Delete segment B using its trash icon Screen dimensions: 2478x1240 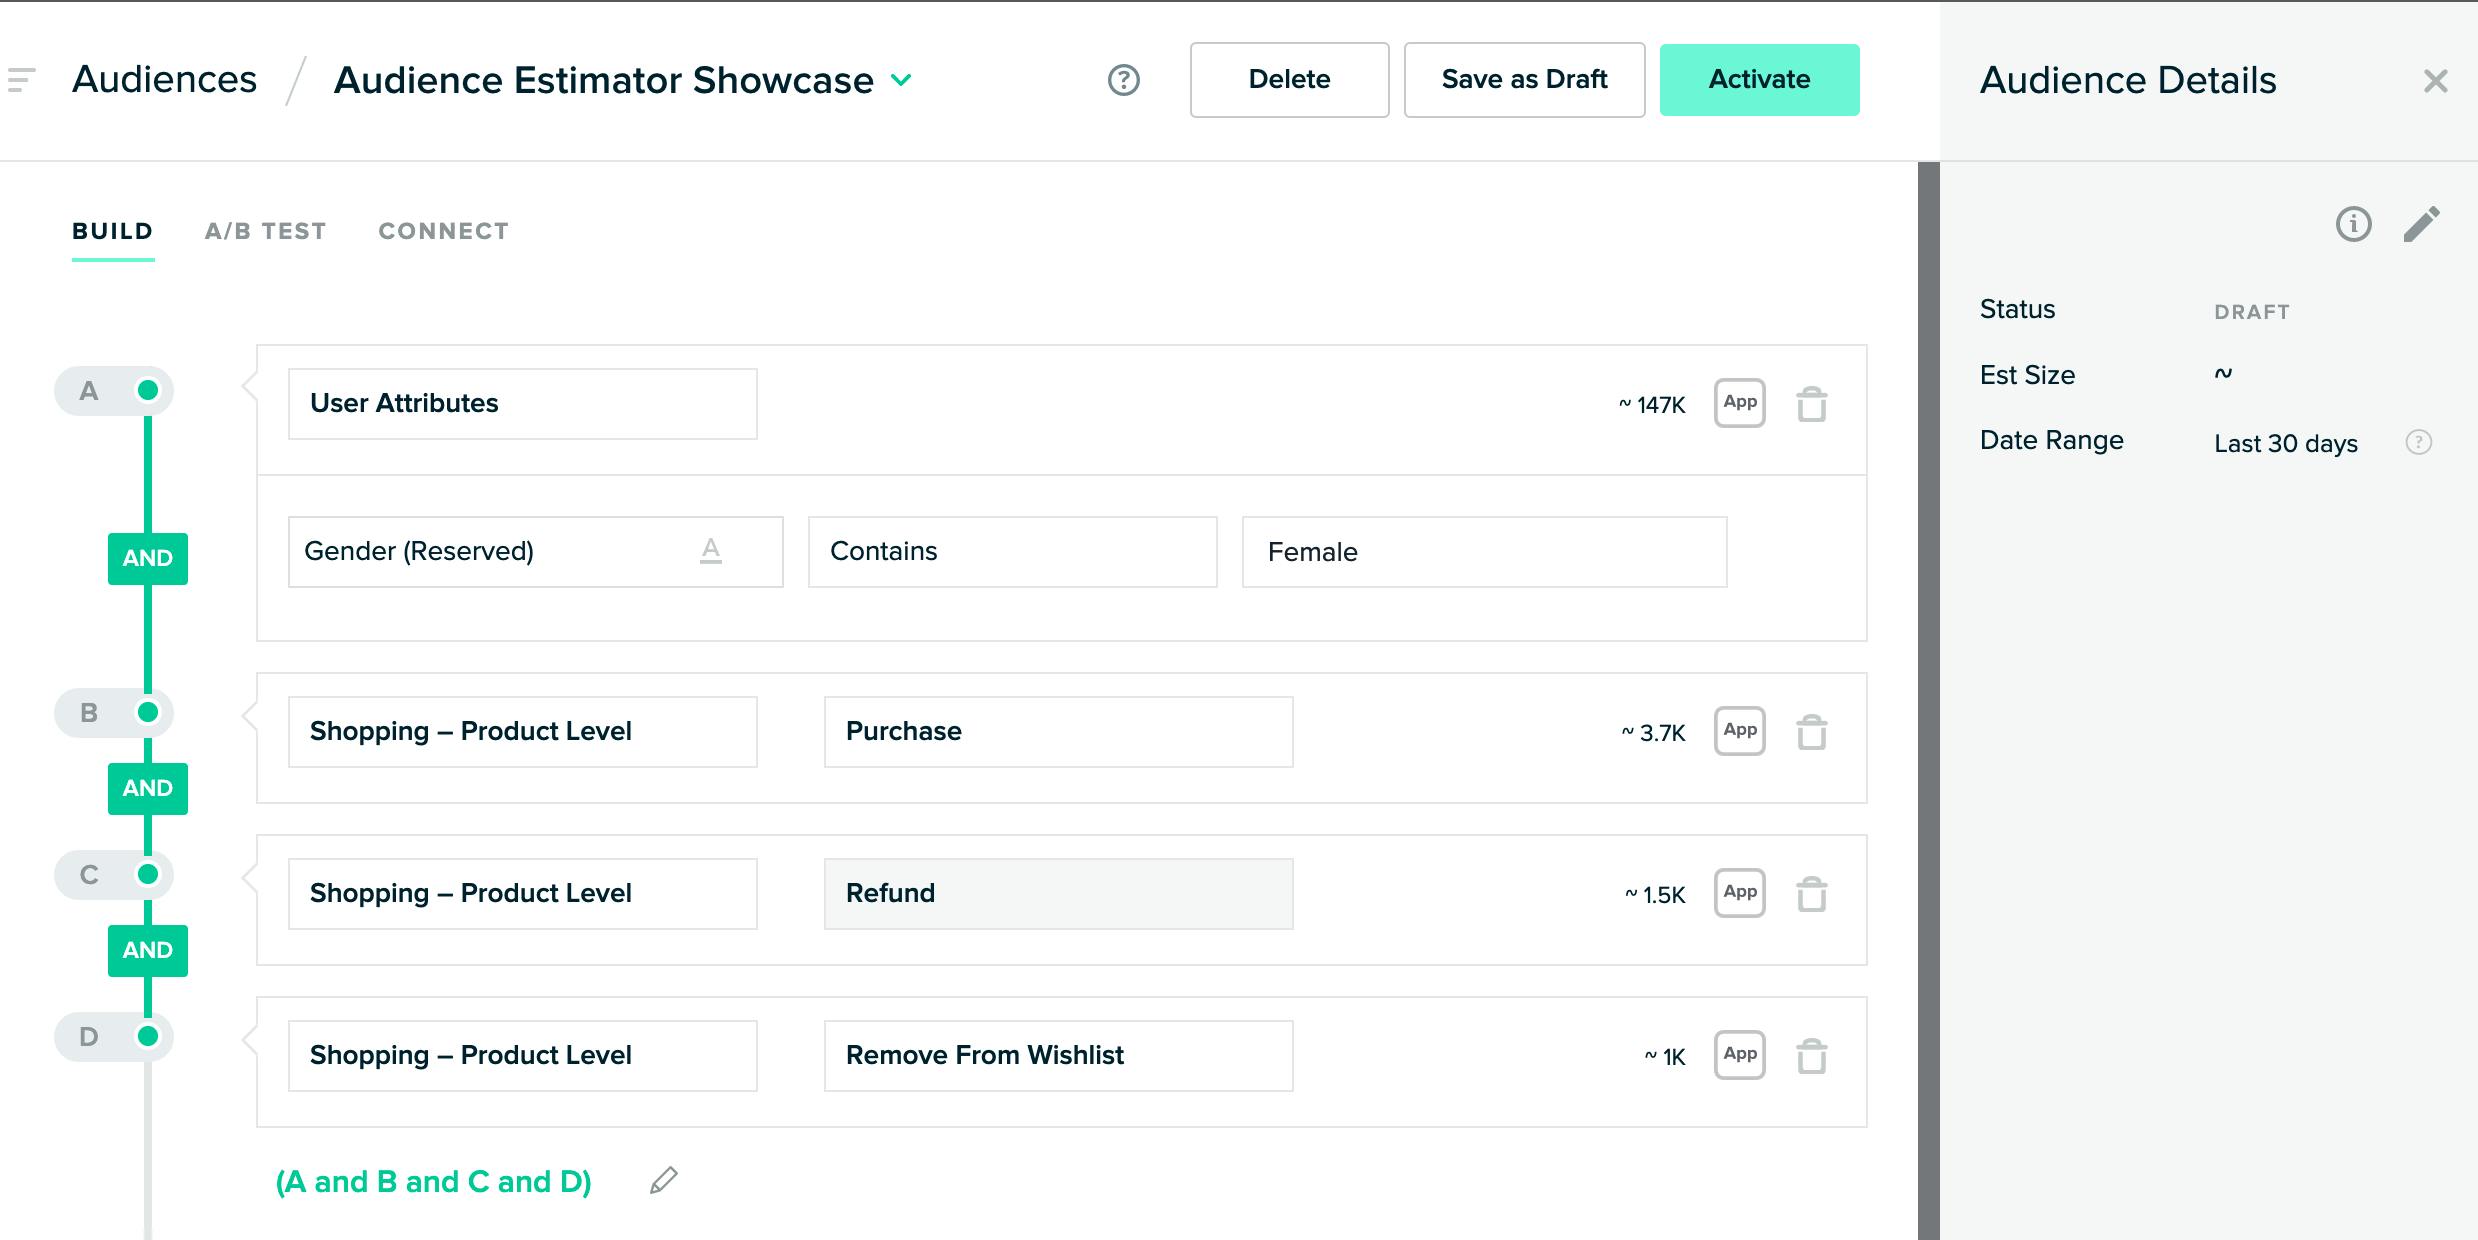[1814, 731]
